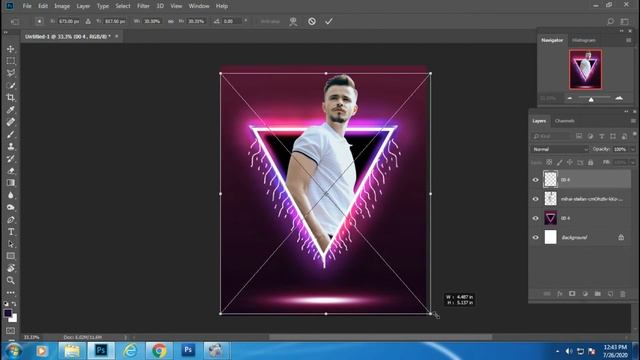This screenshot has height=360, width=640.
Task: Open the Filter menu
Action: pos(143,6)
